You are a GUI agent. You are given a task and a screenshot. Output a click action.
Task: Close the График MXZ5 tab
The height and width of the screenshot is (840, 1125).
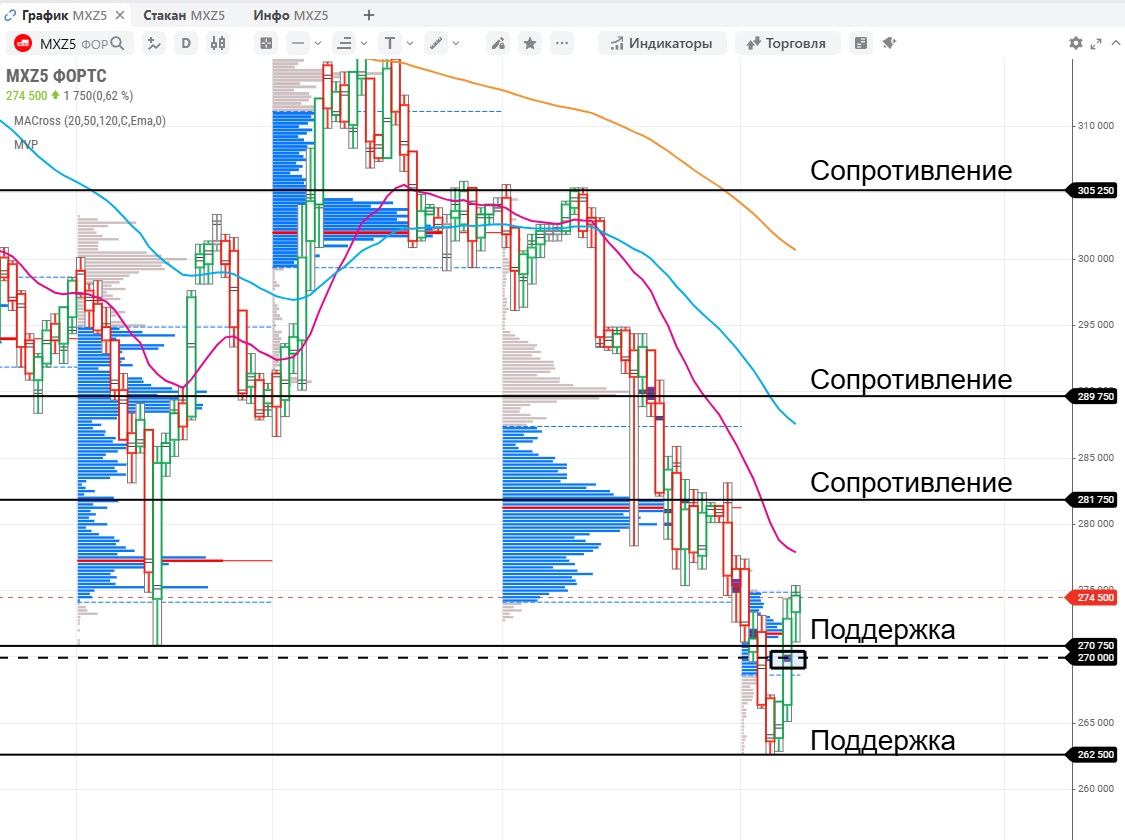(x=120, y=15)
